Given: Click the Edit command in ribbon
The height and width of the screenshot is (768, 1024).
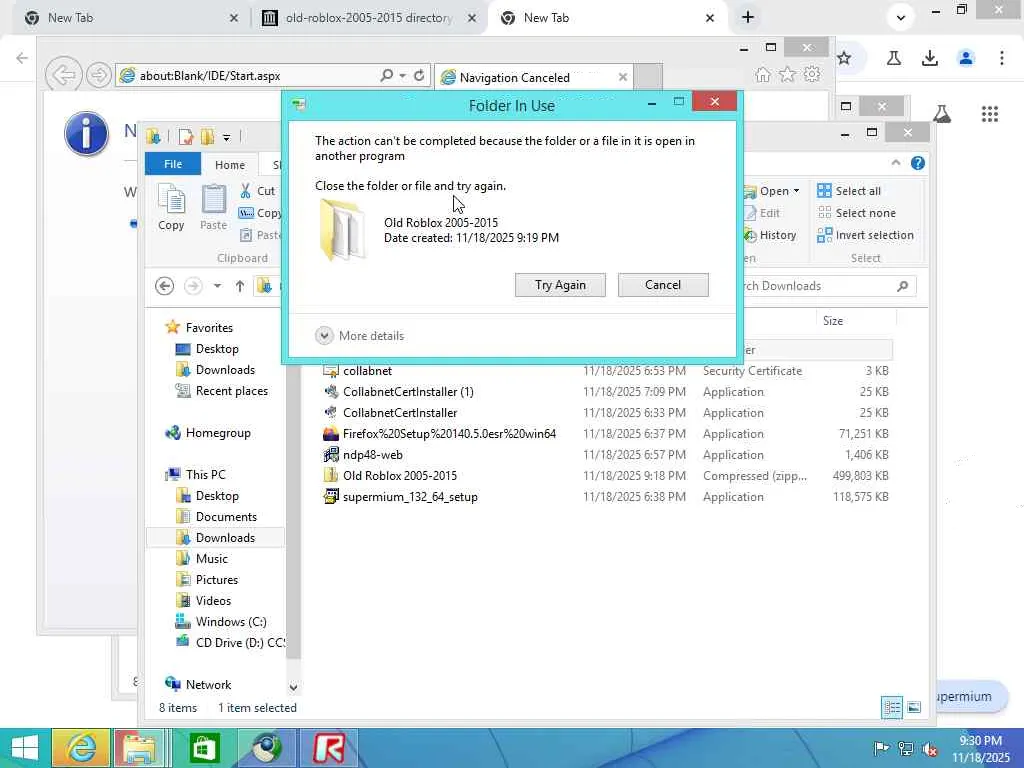Looking at the screenshot, I should (x=762, y=213).
